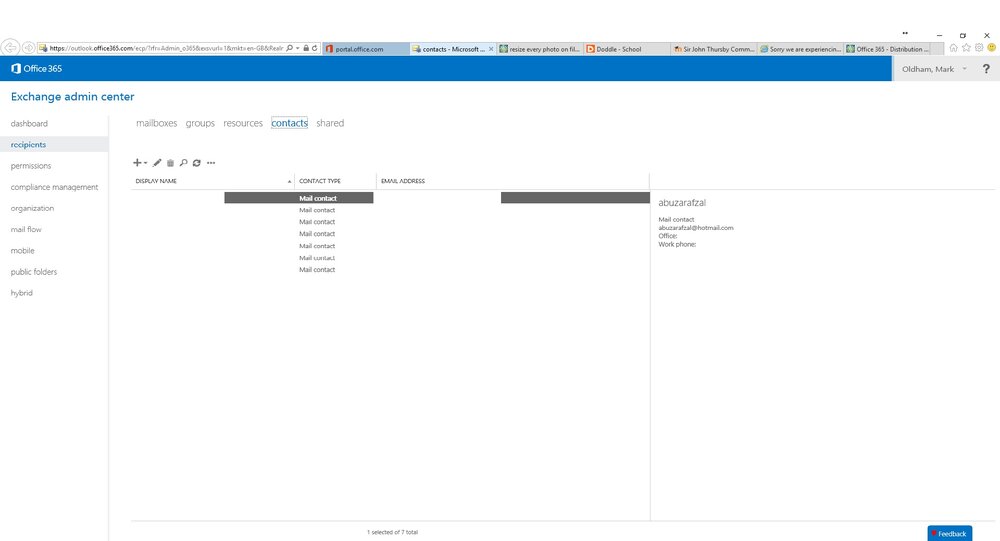Switch to the groups tab
The width and height of the screenshot is (1000, 541).
(x=200, y=123)
